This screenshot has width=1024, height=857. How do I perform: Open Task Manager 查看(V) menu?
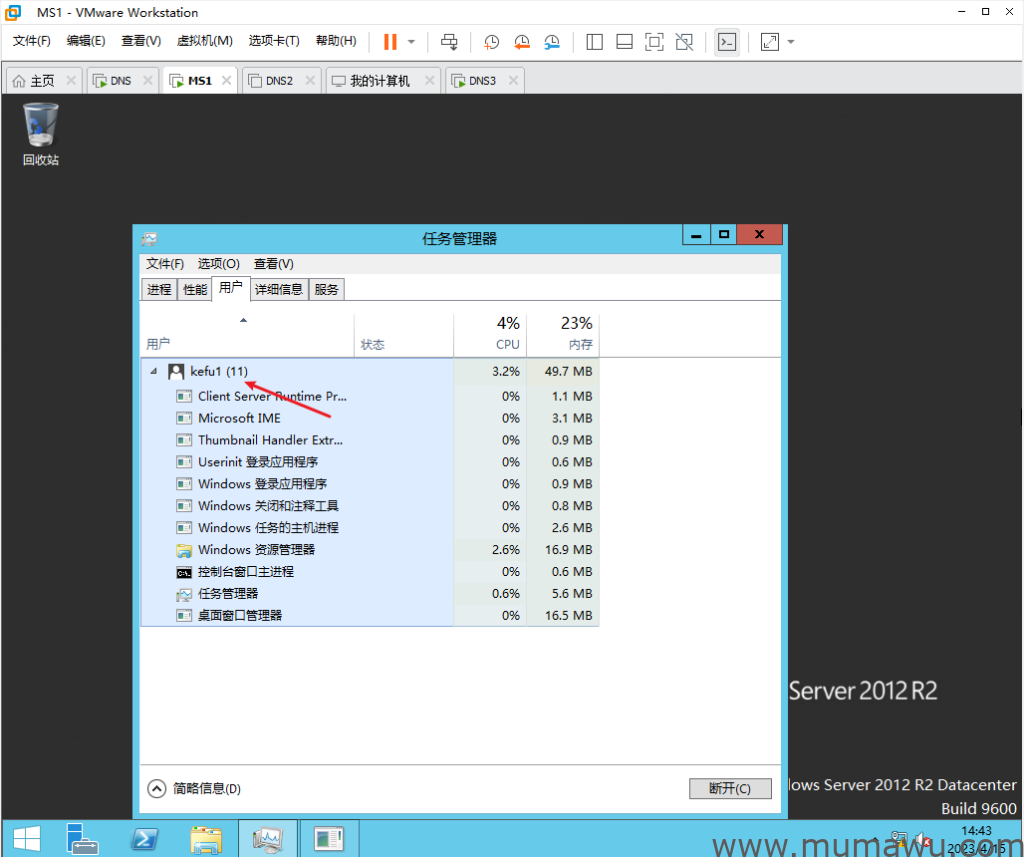pyautogui.click(x=274, y=263)
